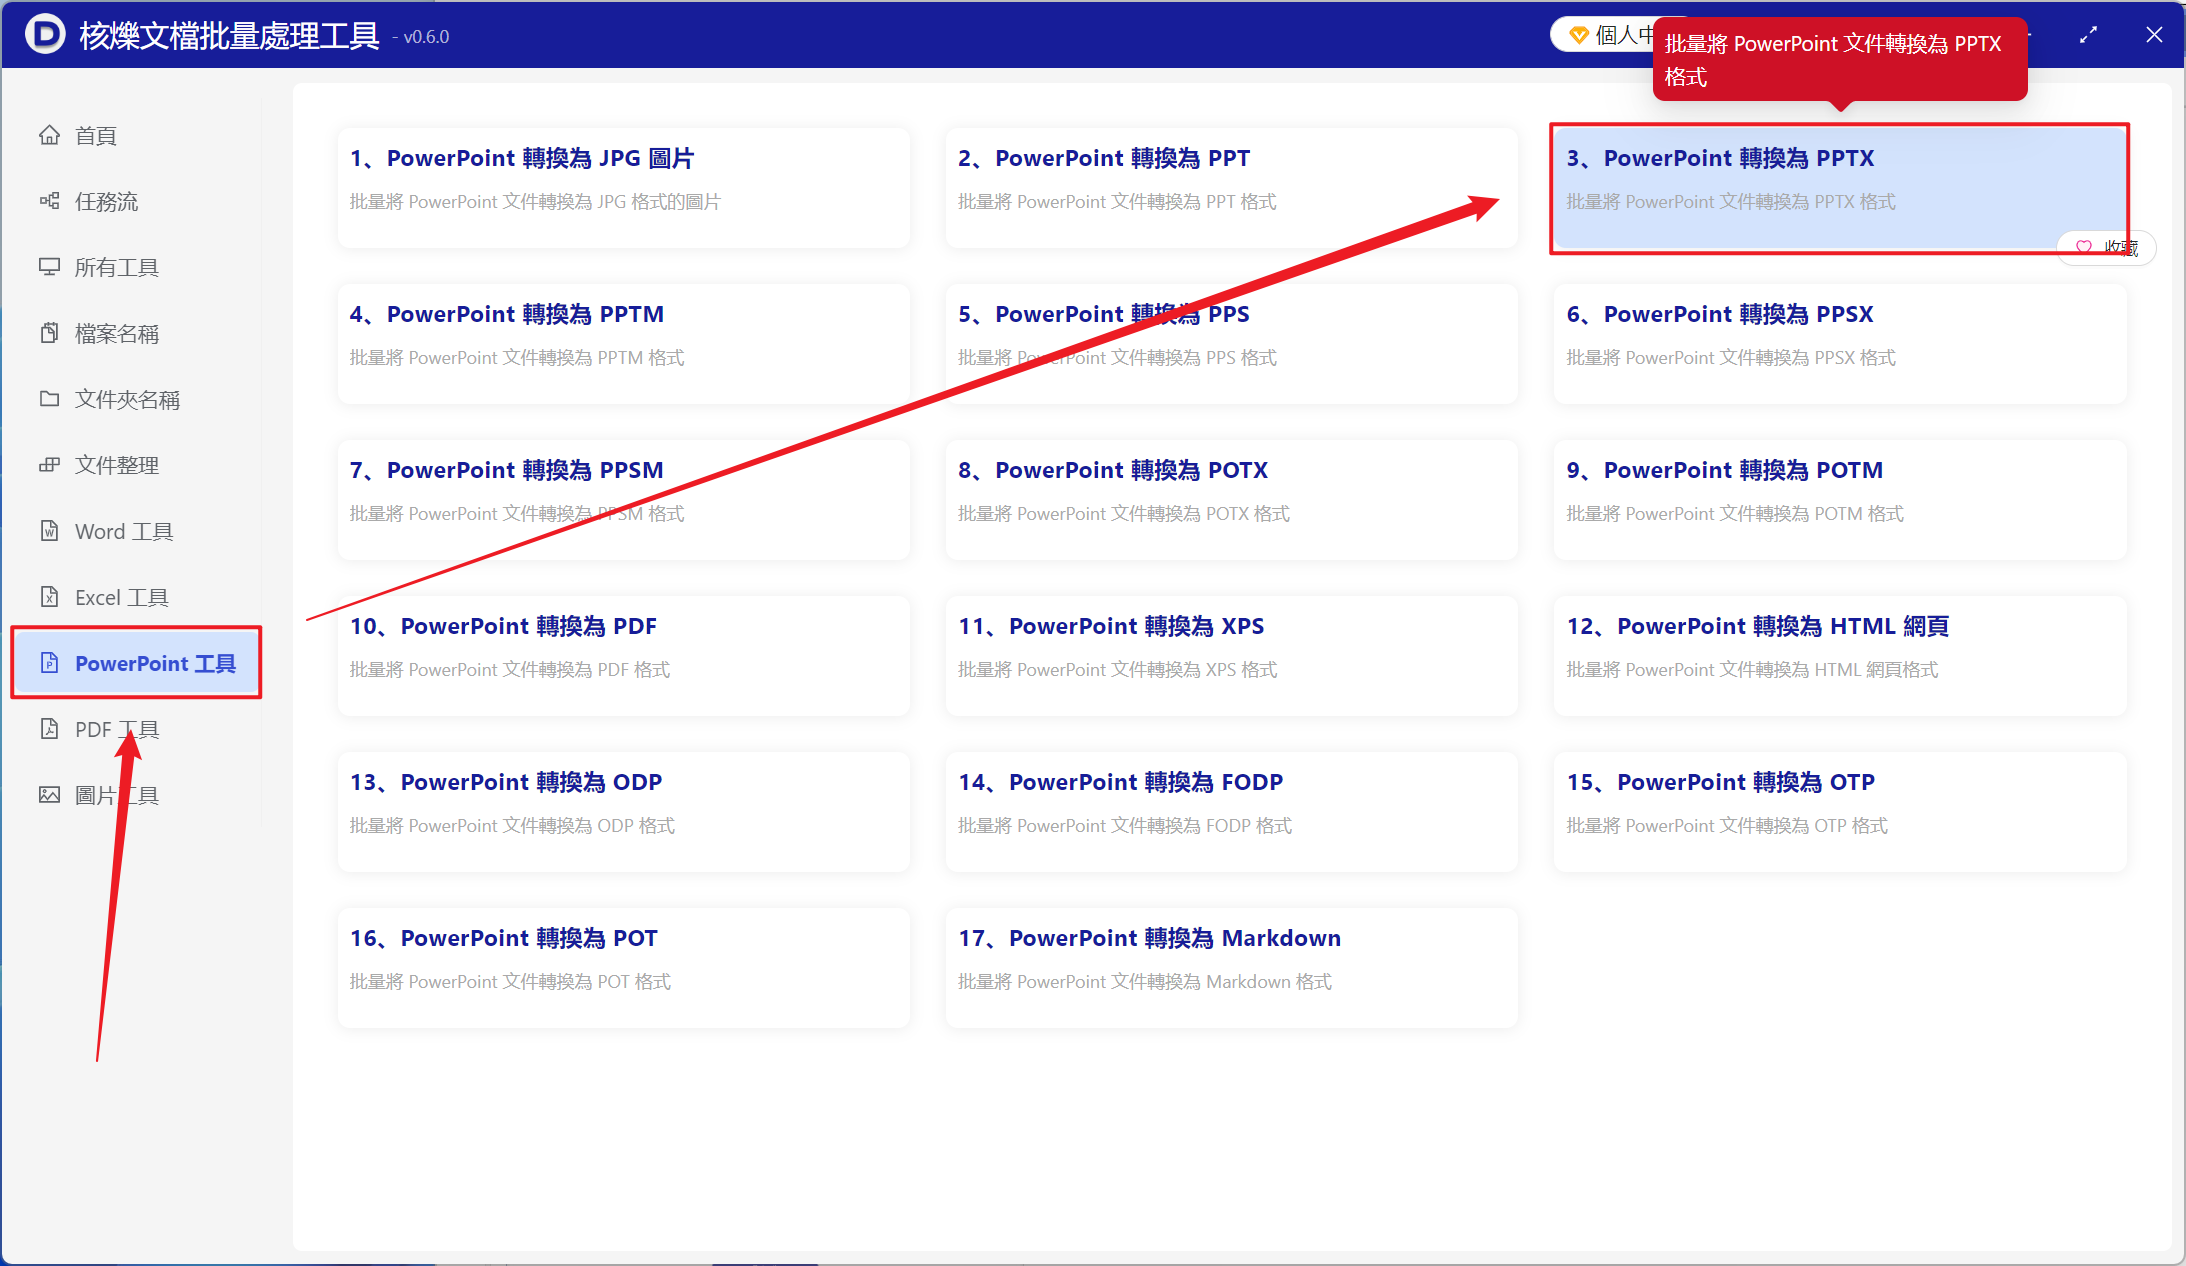Open PowerPoint 轉換為 OTP card
The image size is (2186, 1266).
[x=1840, y=812]
